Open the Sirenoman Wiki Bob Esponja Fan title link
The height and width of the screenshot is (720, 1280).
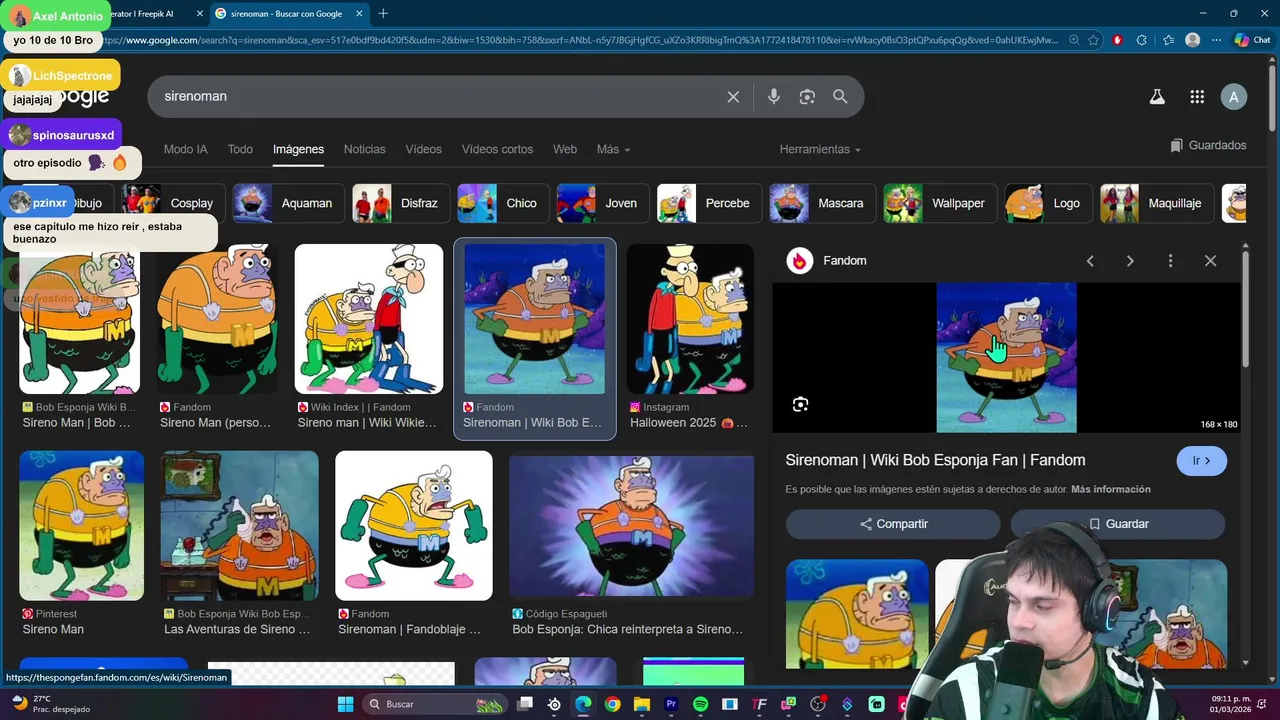click(x=935, y=460)
